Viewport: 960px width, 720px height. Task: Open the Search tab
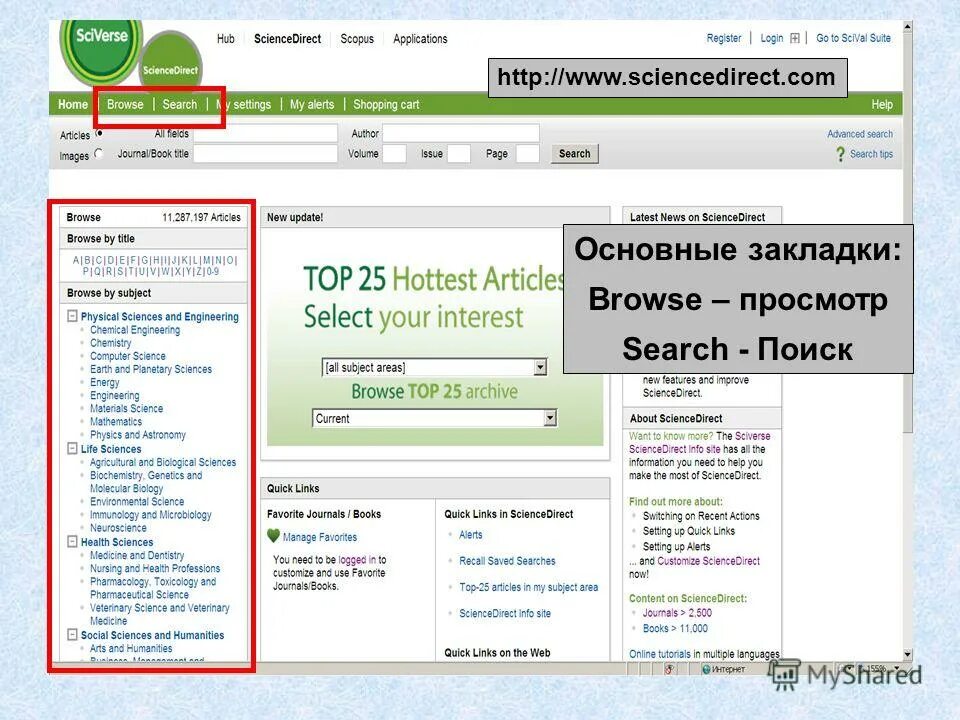point(180,104)
